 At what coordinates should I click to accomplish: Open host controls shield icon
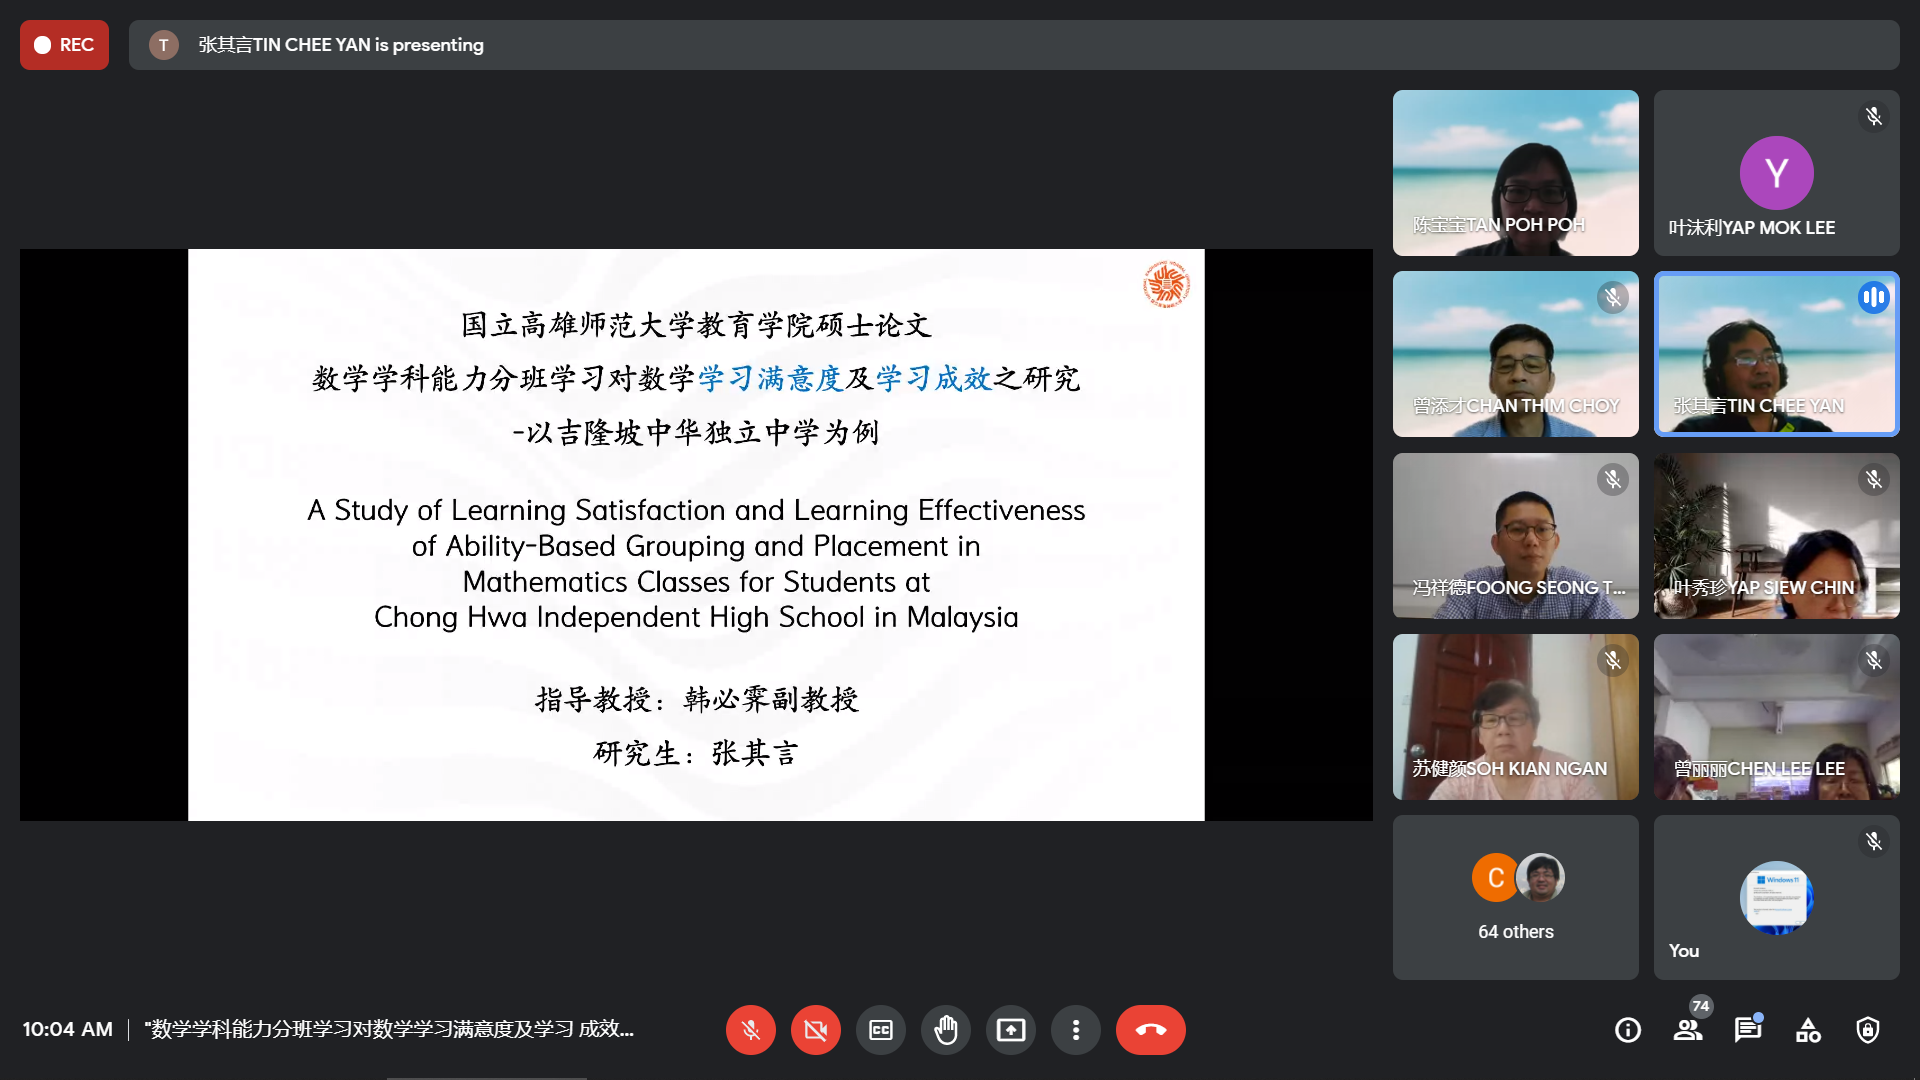tap(1867, 1030)
